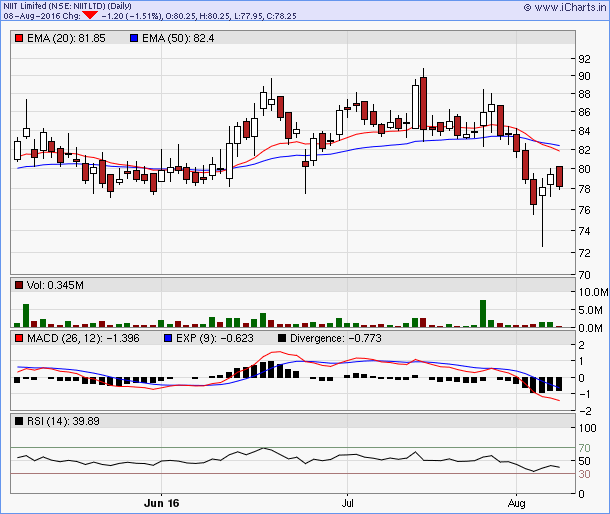Click the black RSI (14) legend swatch
610x514 pixels.
point(19,421)
